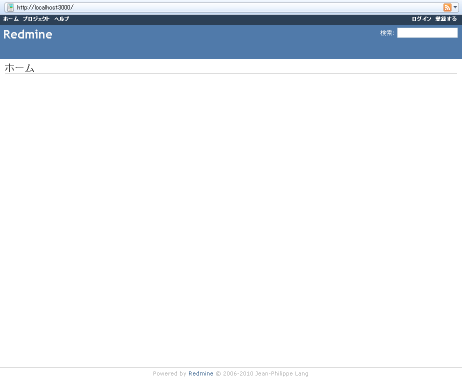Select the 登録する registration link
Screen dimensions: 462x379
446,19
